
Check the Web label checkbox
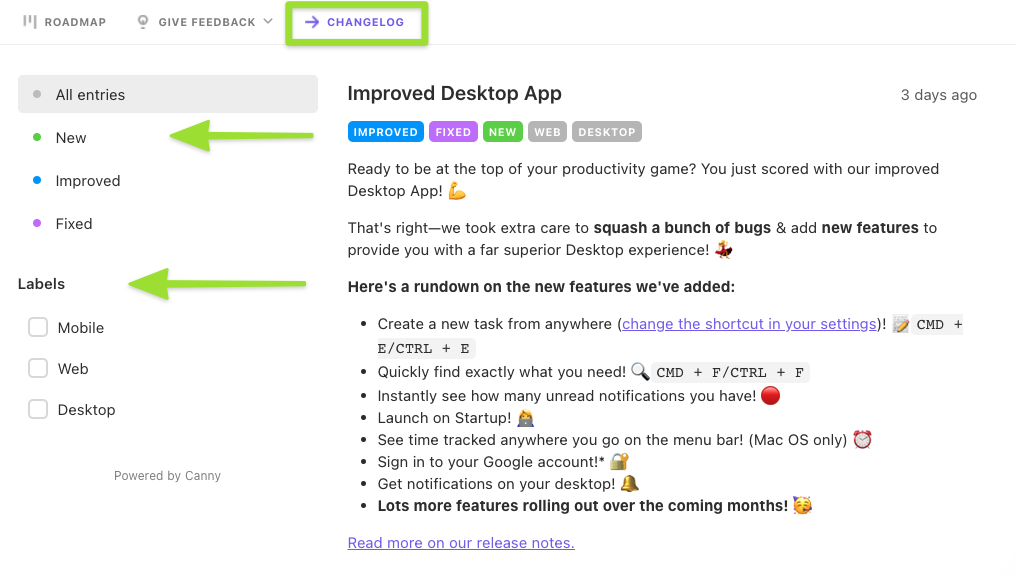click(38, 369)
